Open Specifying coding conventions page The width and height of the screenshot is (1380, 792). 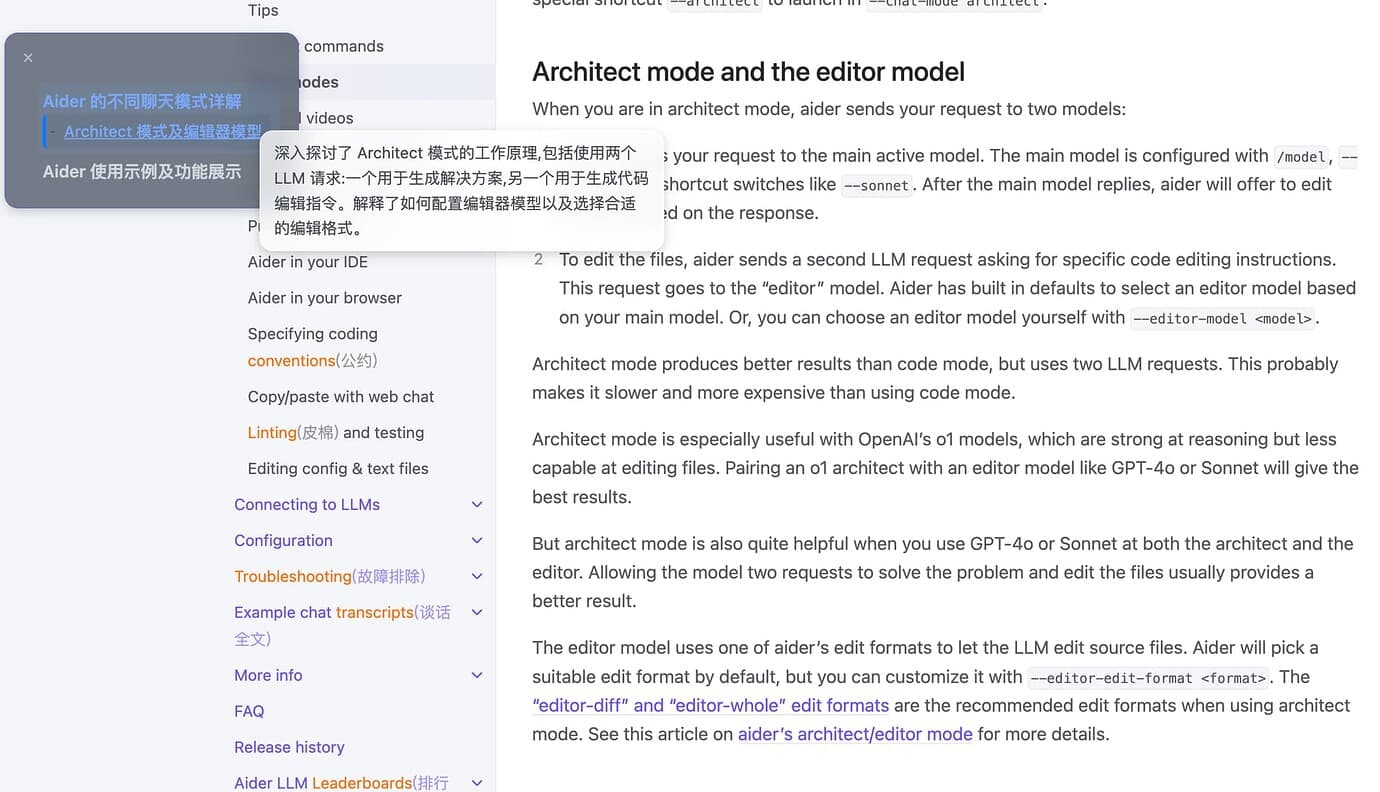[313, 347]
